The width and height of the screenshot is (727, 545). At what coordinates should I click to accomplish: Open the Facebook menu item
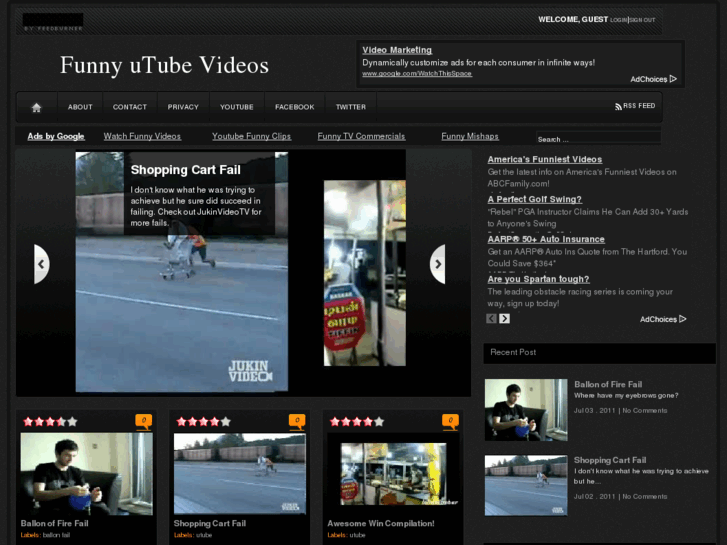[294, 107]
